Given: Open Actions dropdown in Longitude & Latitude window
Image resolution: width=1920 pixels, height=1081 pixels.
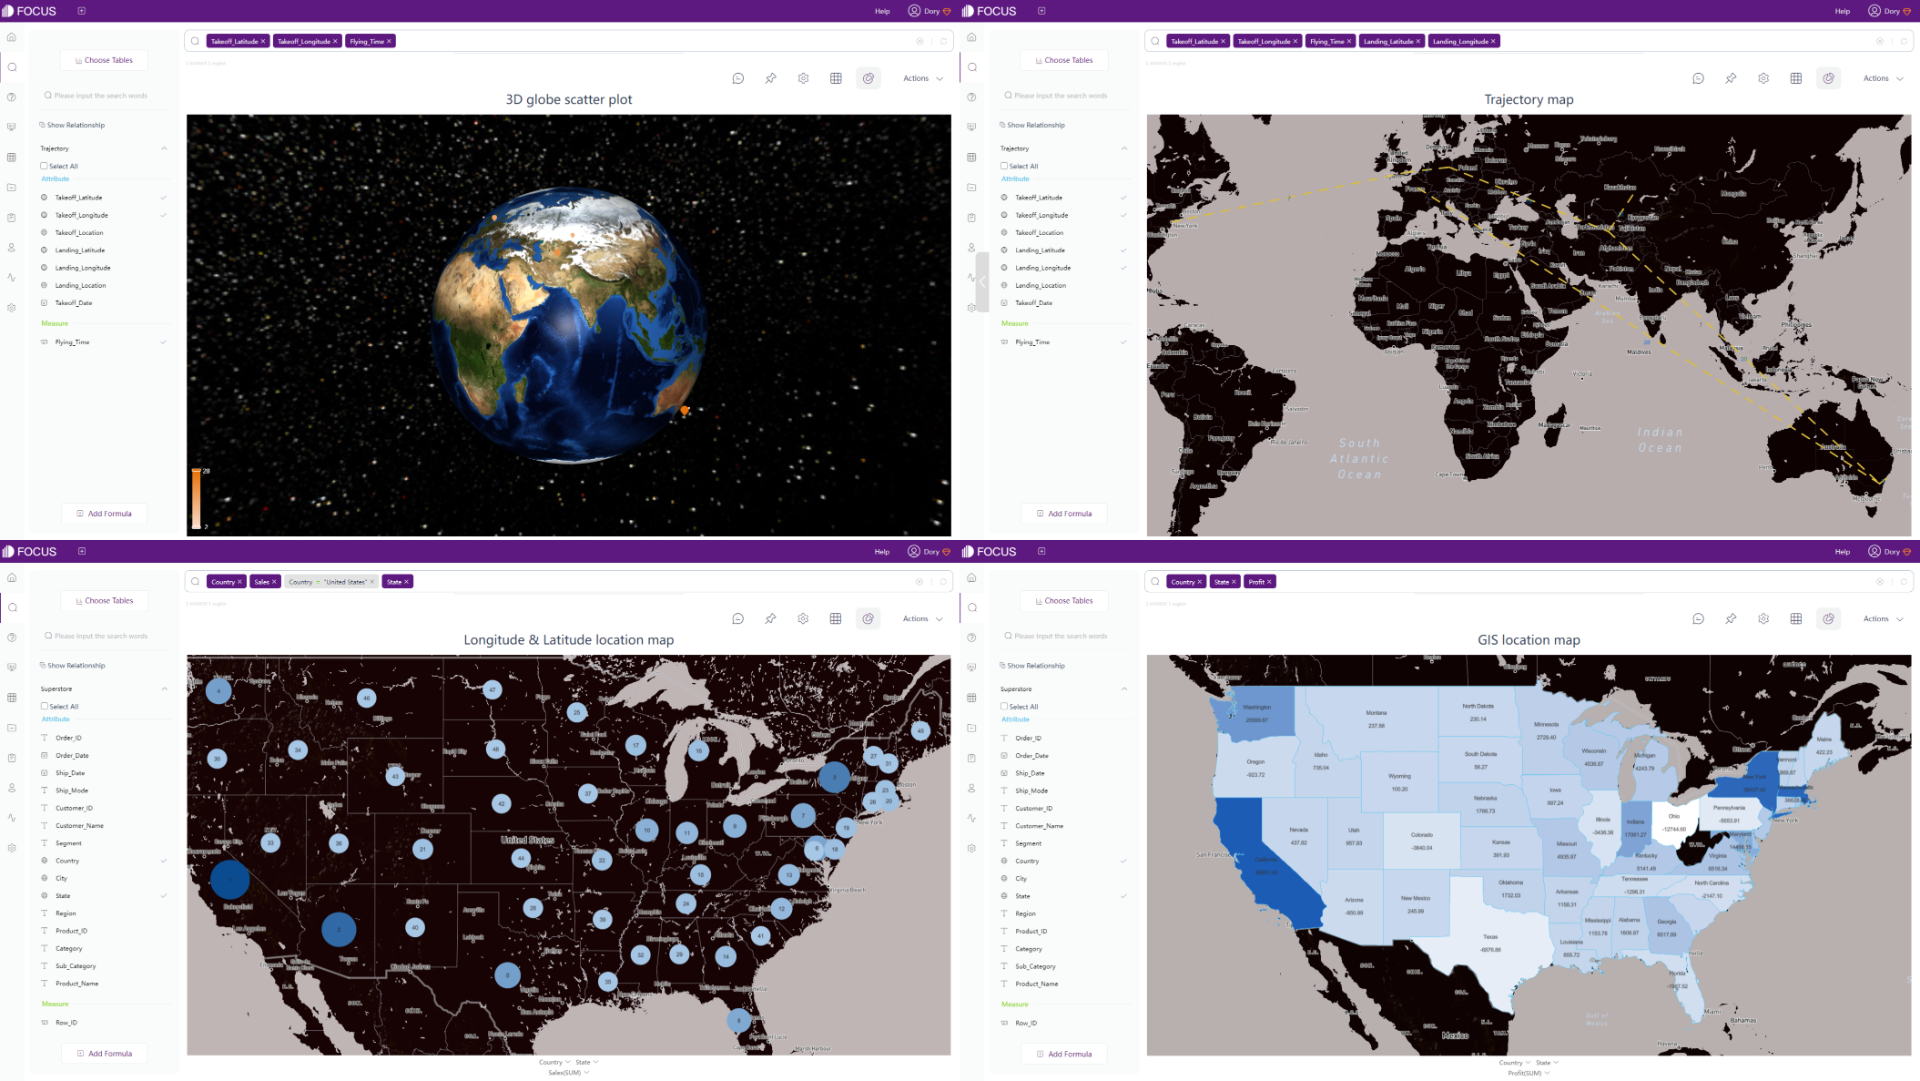Looking at the screenshot, I should pos(923,619).
